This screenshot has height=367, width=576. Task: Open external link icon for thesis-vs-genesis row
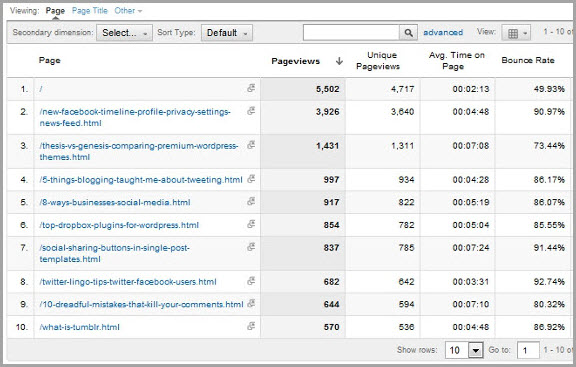point(251,145)
